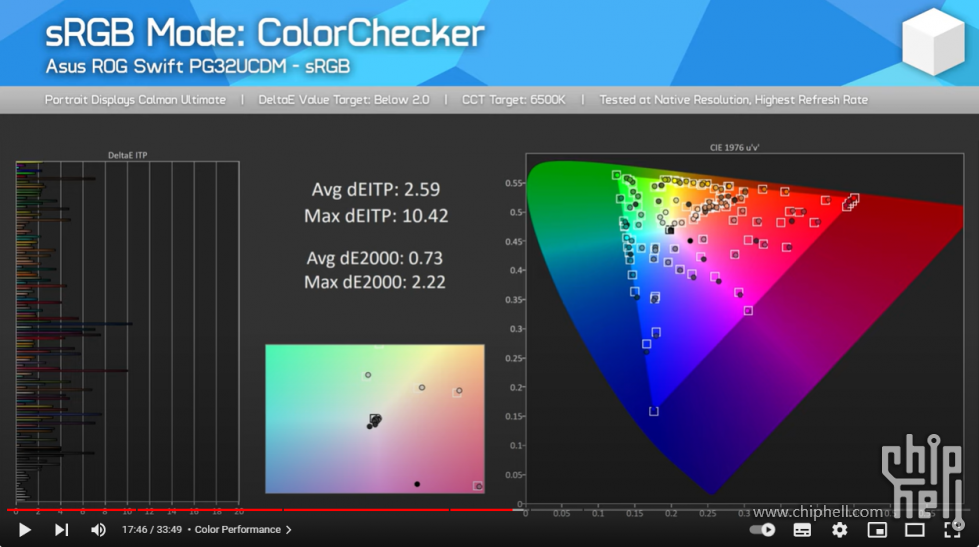Play the paused video
979x547 pixels.
pos(24,530)
